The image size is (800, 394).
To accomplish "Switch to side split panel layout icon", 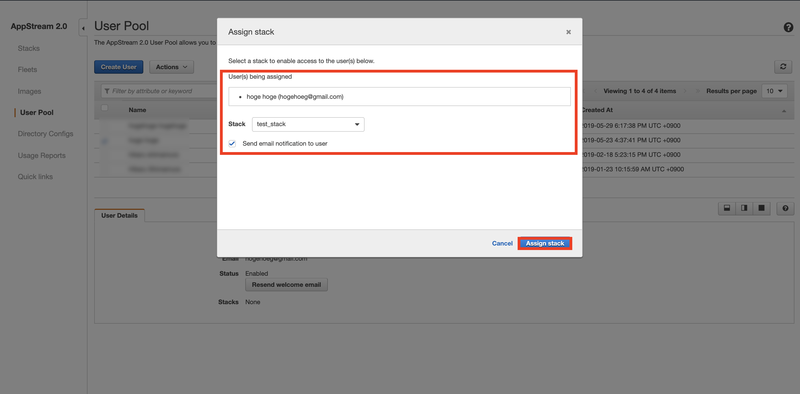I will pyautogui.click(x=744, y=208).
